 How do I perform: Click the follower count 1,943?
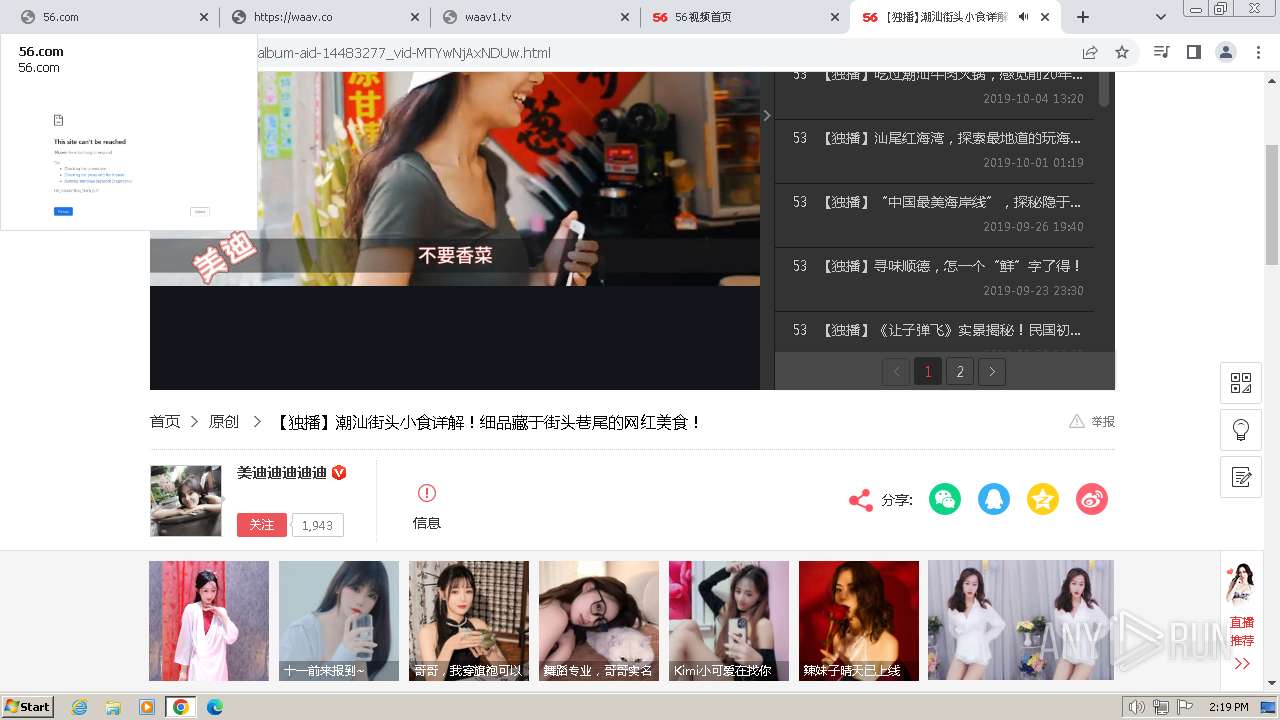click(317, 525)
